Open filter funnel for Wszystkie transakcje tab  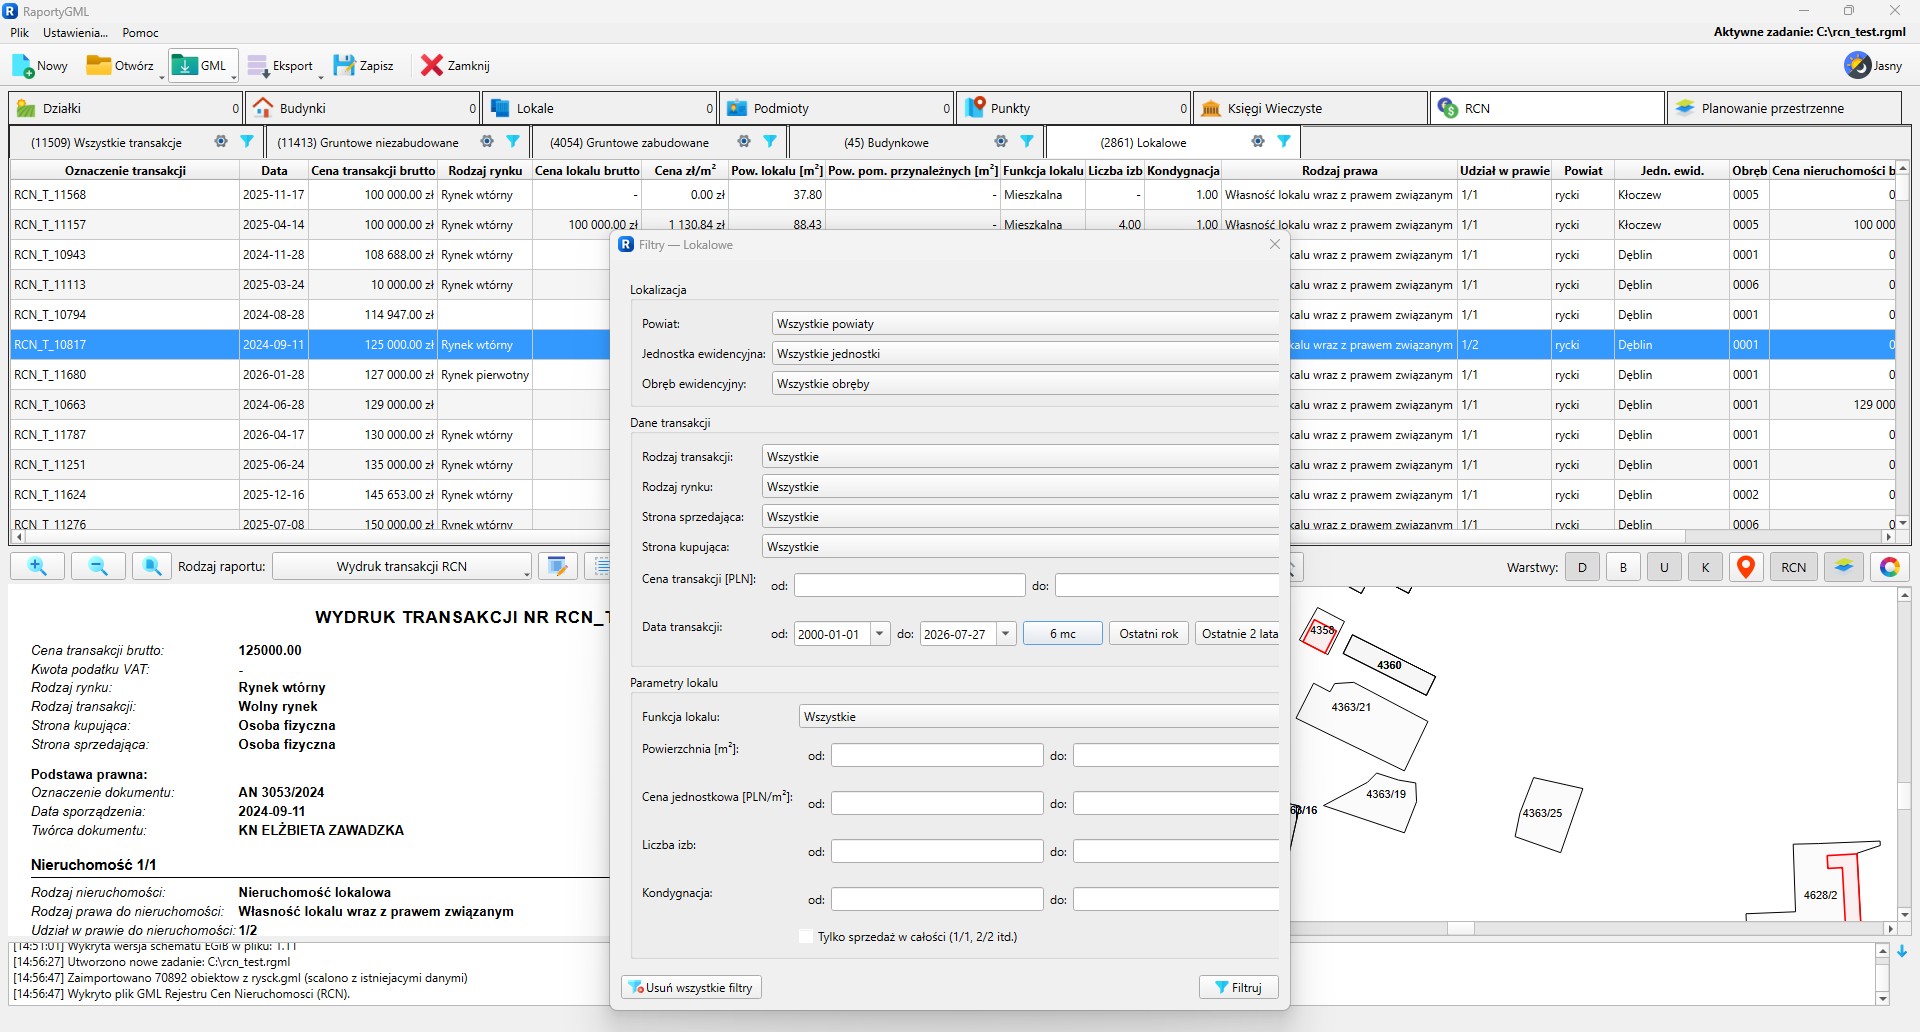click(x=247, y=142)
